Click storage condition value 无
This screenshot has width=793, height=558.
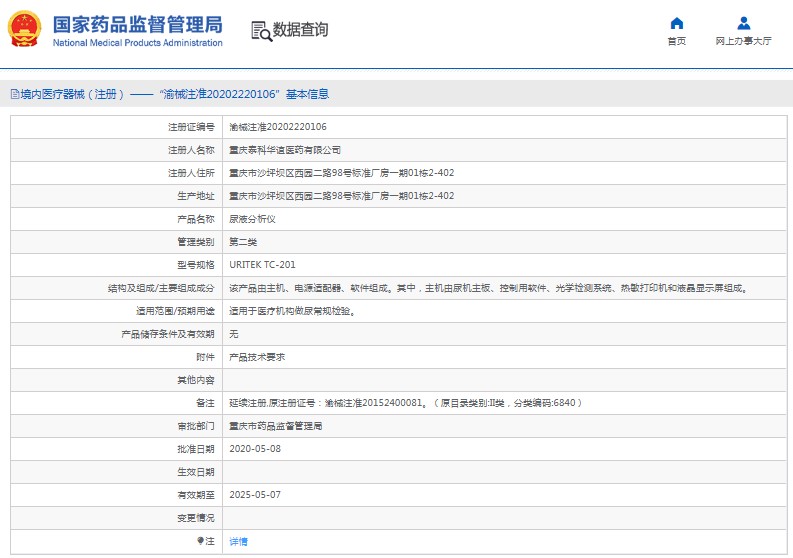pyautogui.click(x=234, y=334)
